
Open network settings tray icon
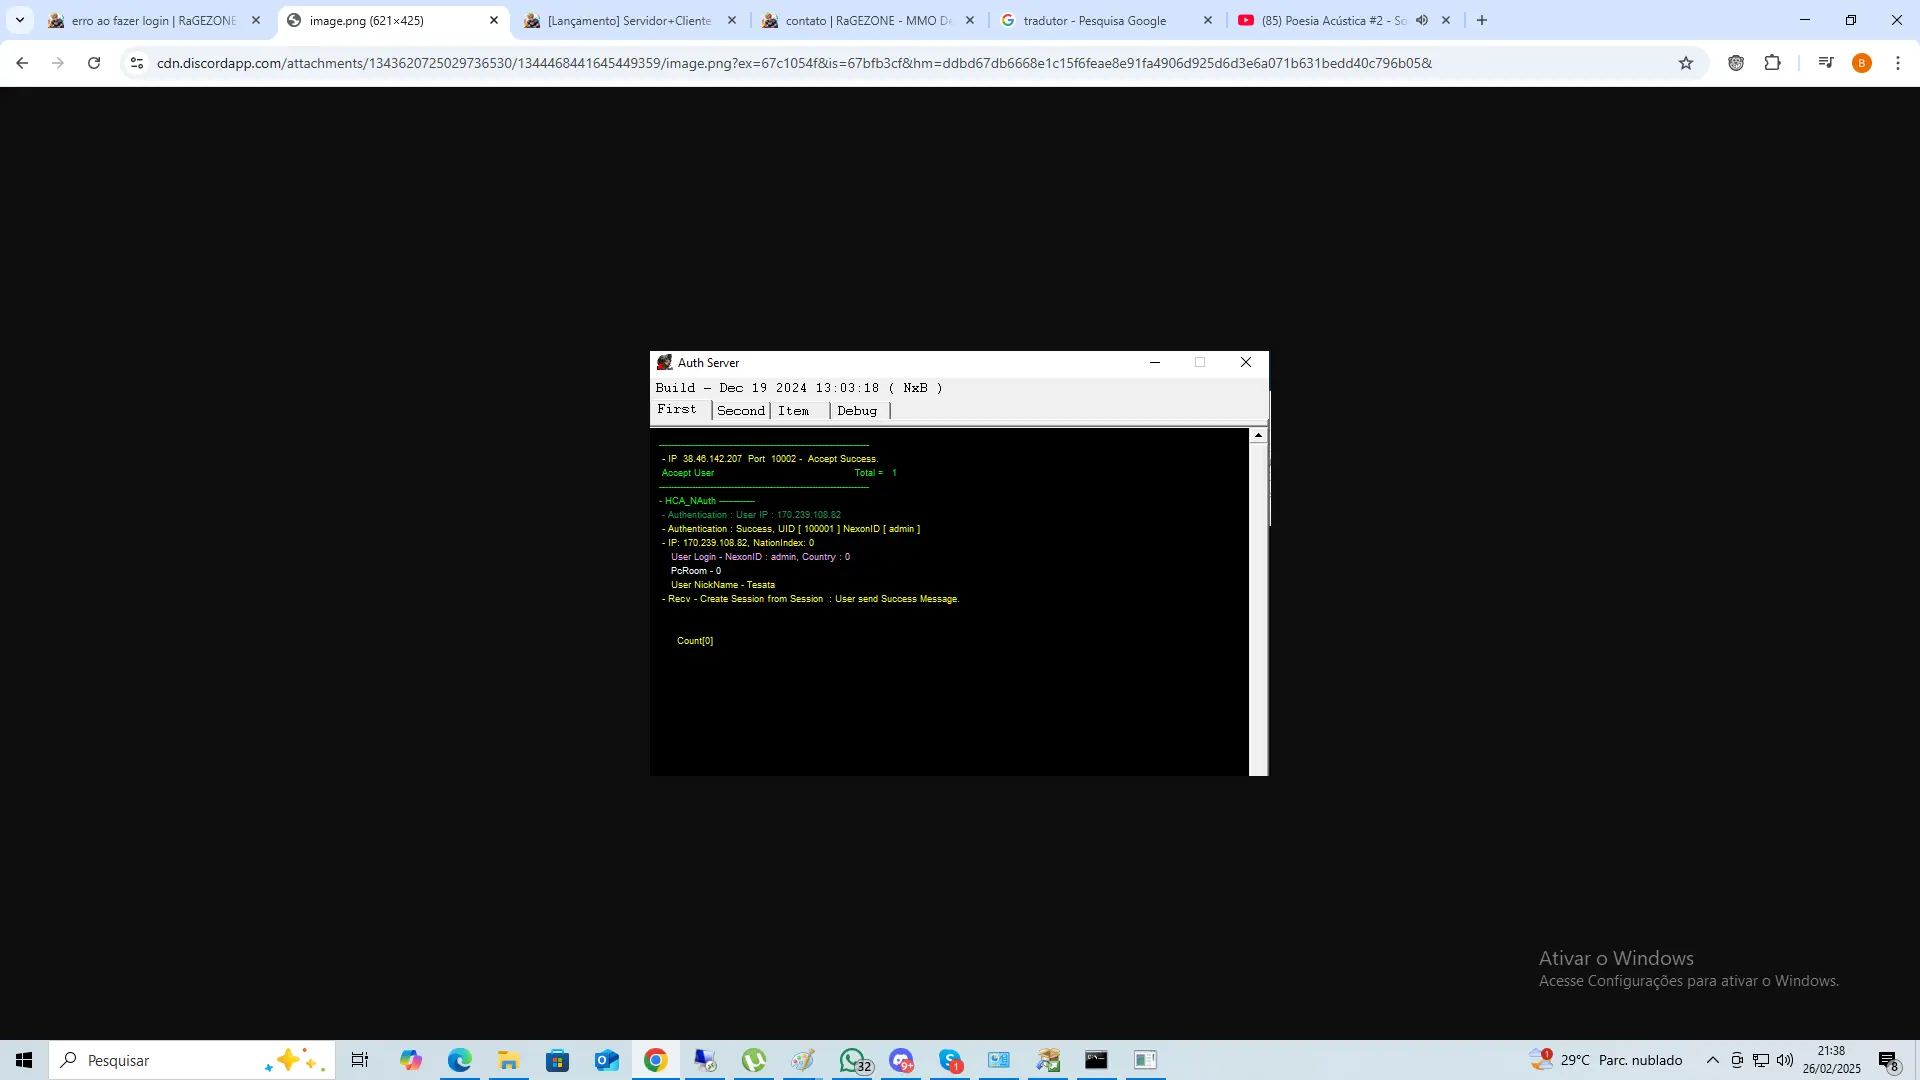click(x=1761, y=1060)
